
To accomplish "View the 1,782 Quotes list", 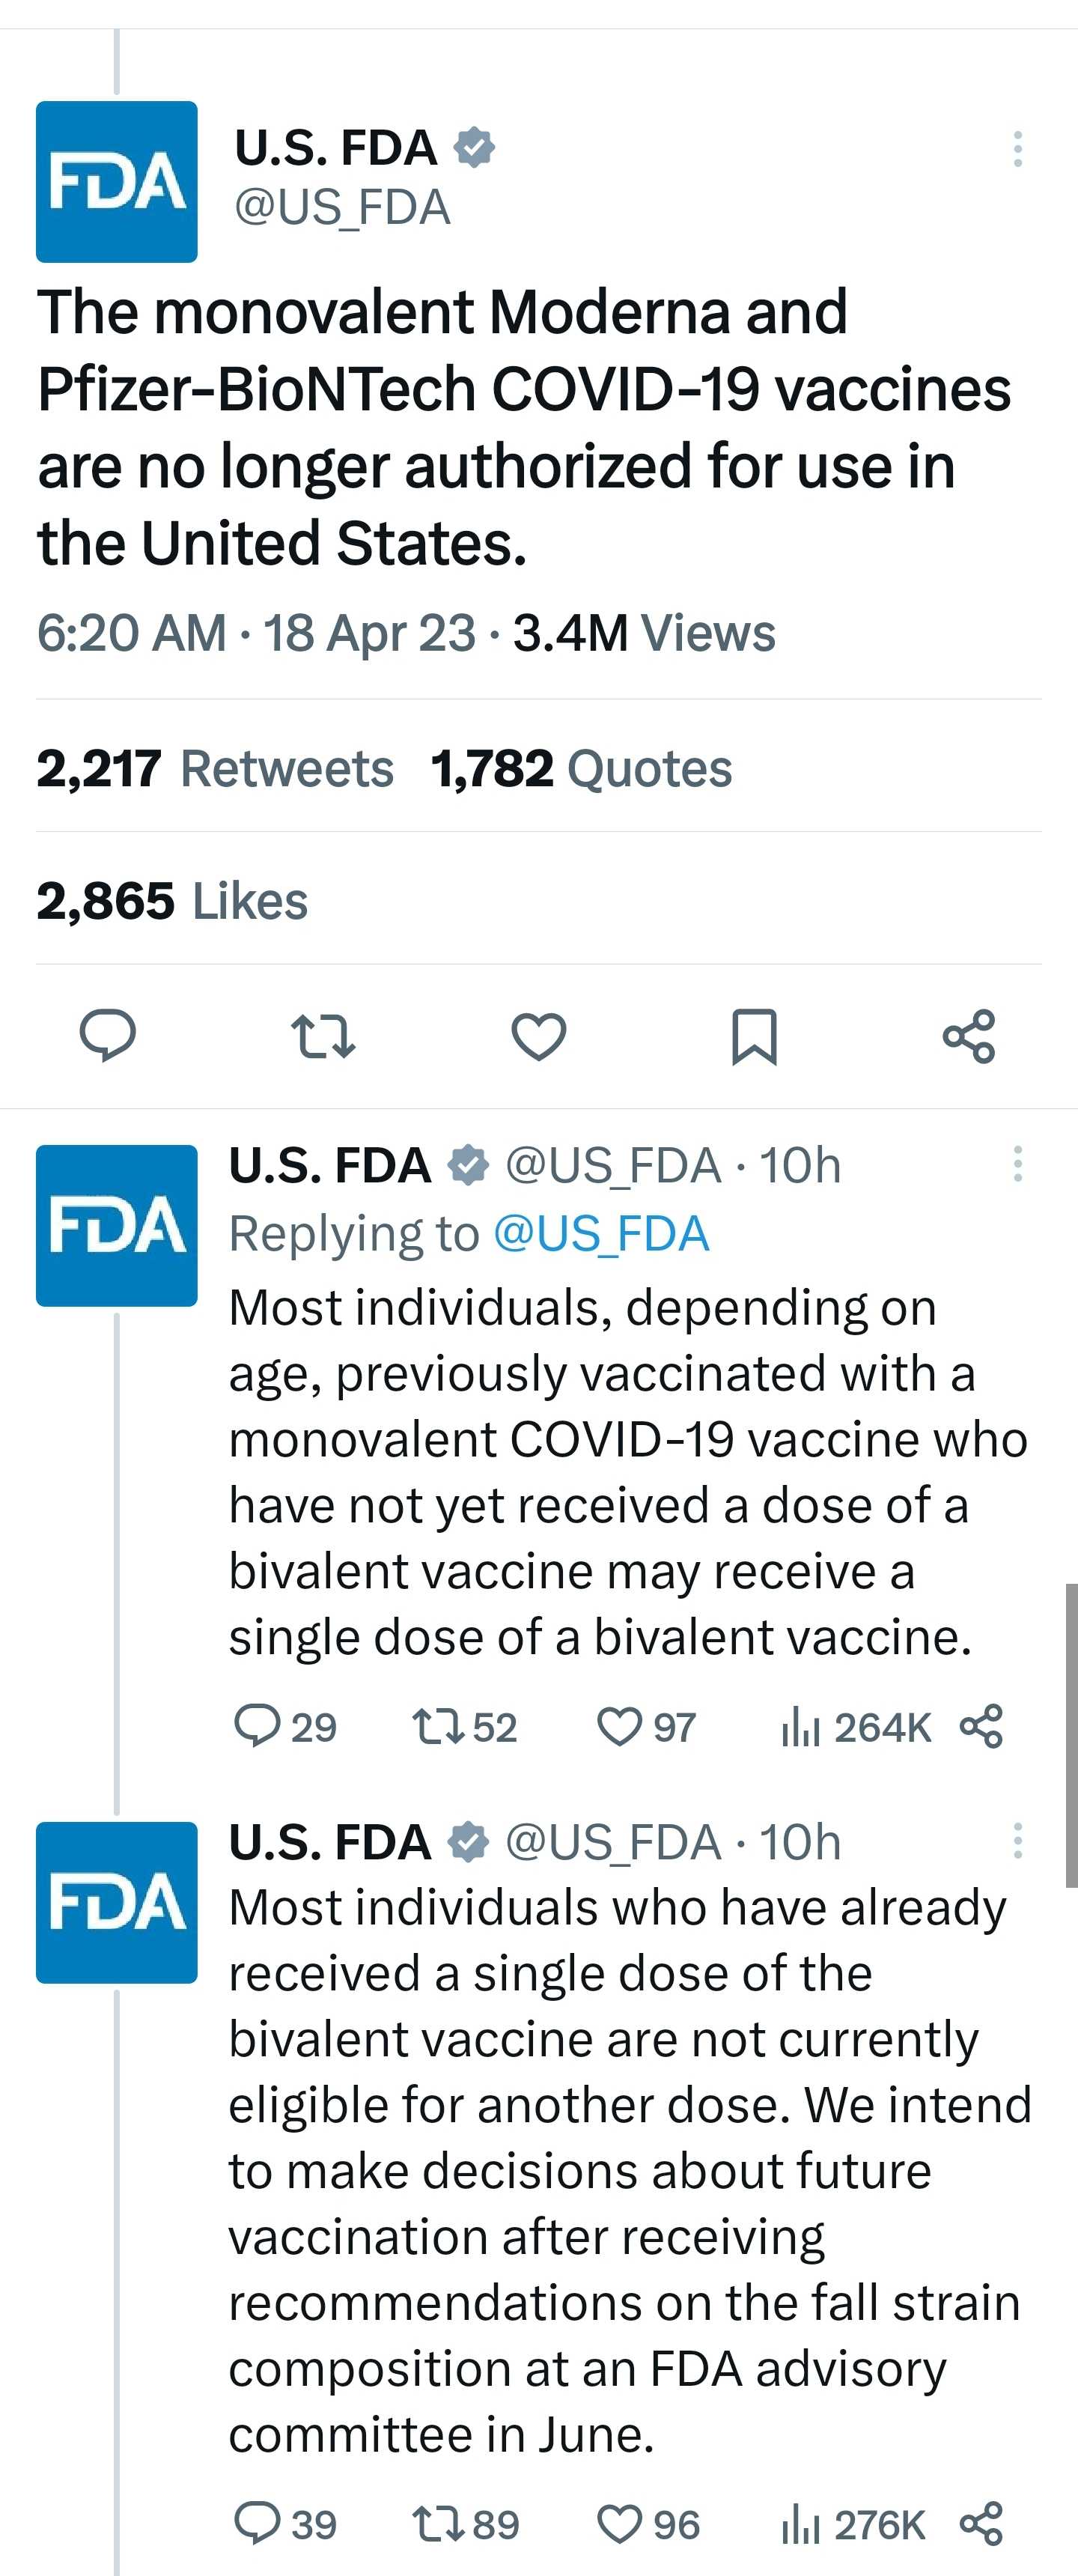I will point(581,768).
